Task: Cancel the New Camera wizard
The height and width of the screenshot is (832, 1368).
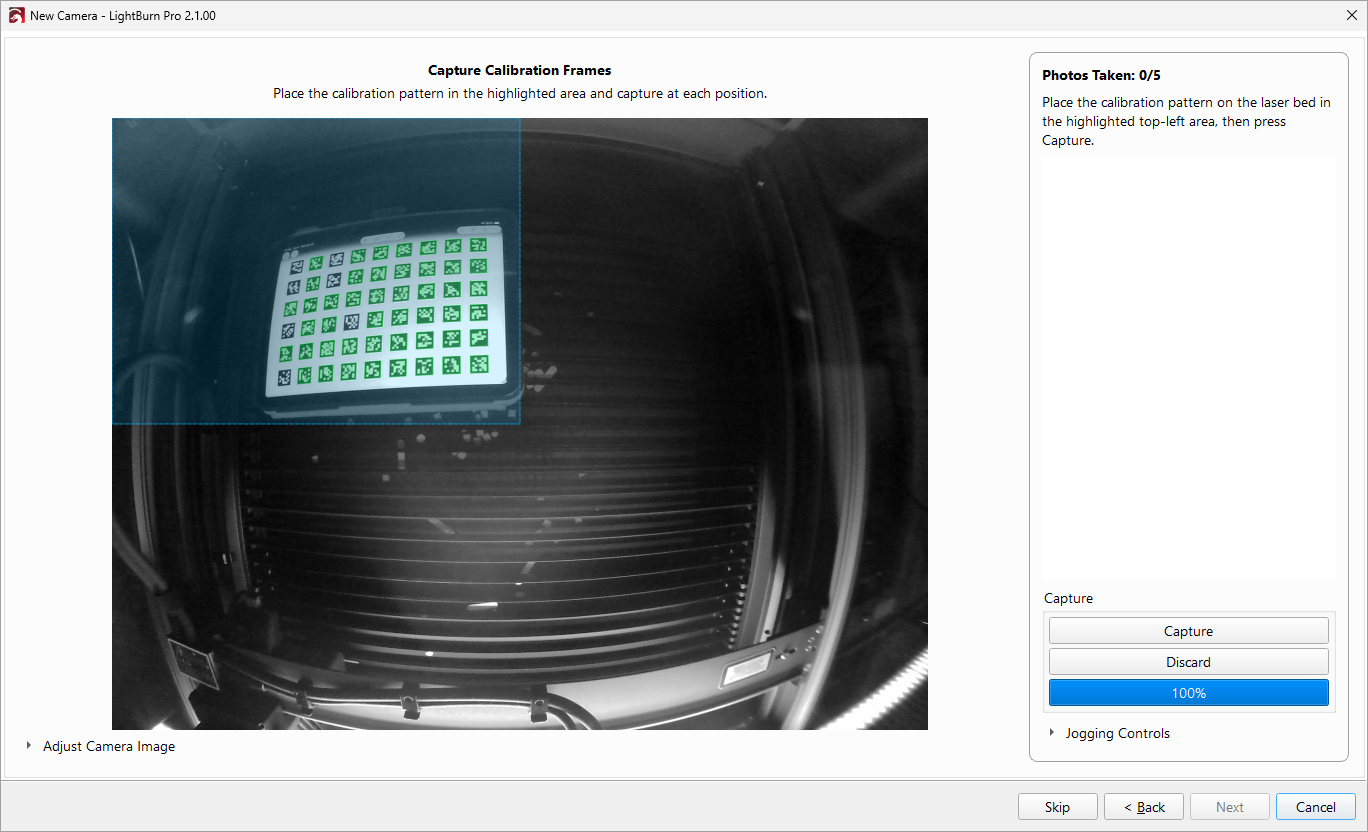Action: coord(1316,807)
